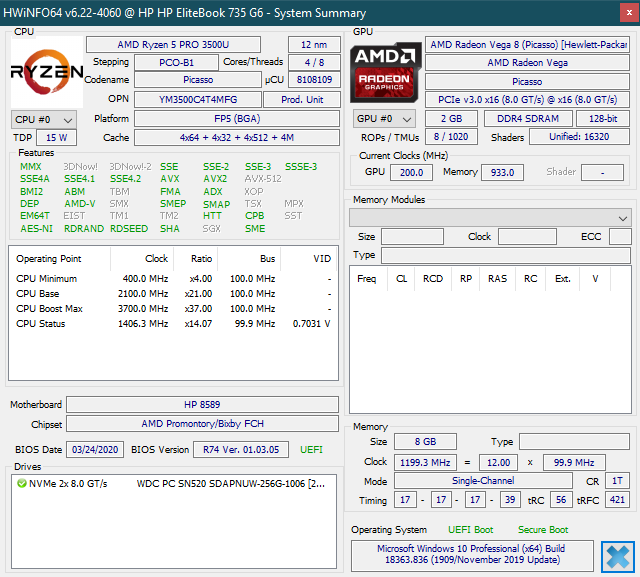640x577 pixels.
Task: Click the GPU clock 200.0 field
Action: (411, 172)
